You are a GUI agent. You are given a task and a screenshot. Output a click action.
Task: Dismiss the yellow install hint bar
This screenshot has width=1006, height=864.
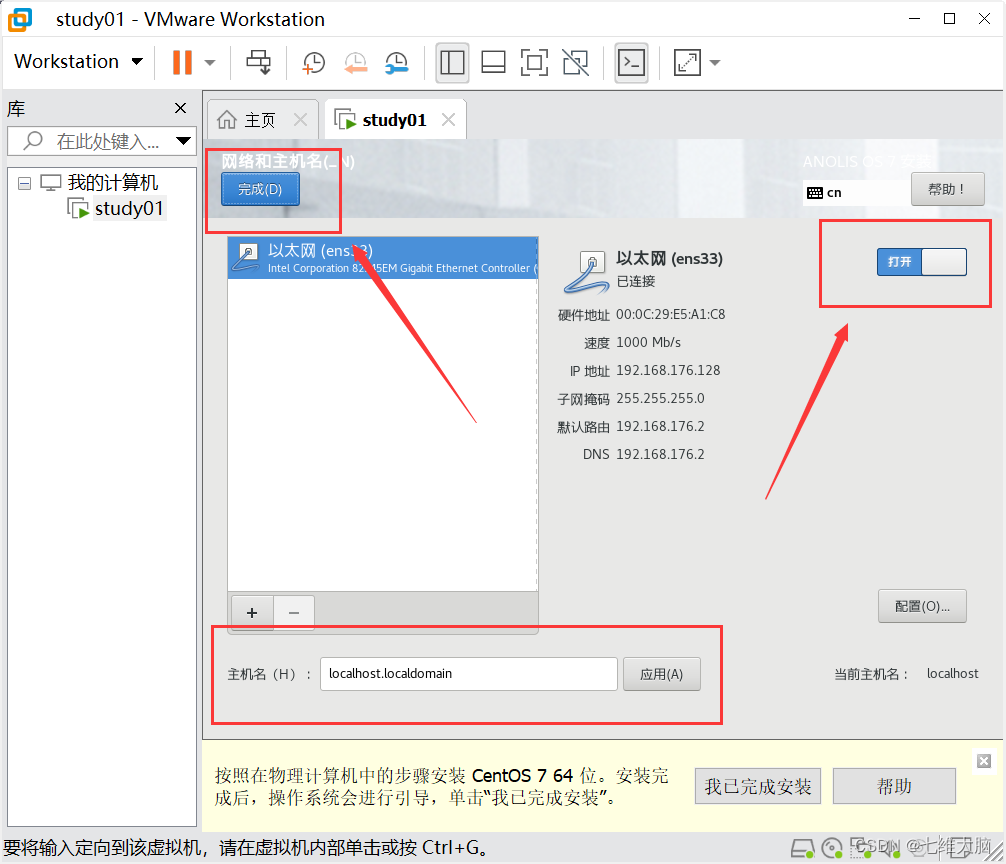(x=984, y=761)
